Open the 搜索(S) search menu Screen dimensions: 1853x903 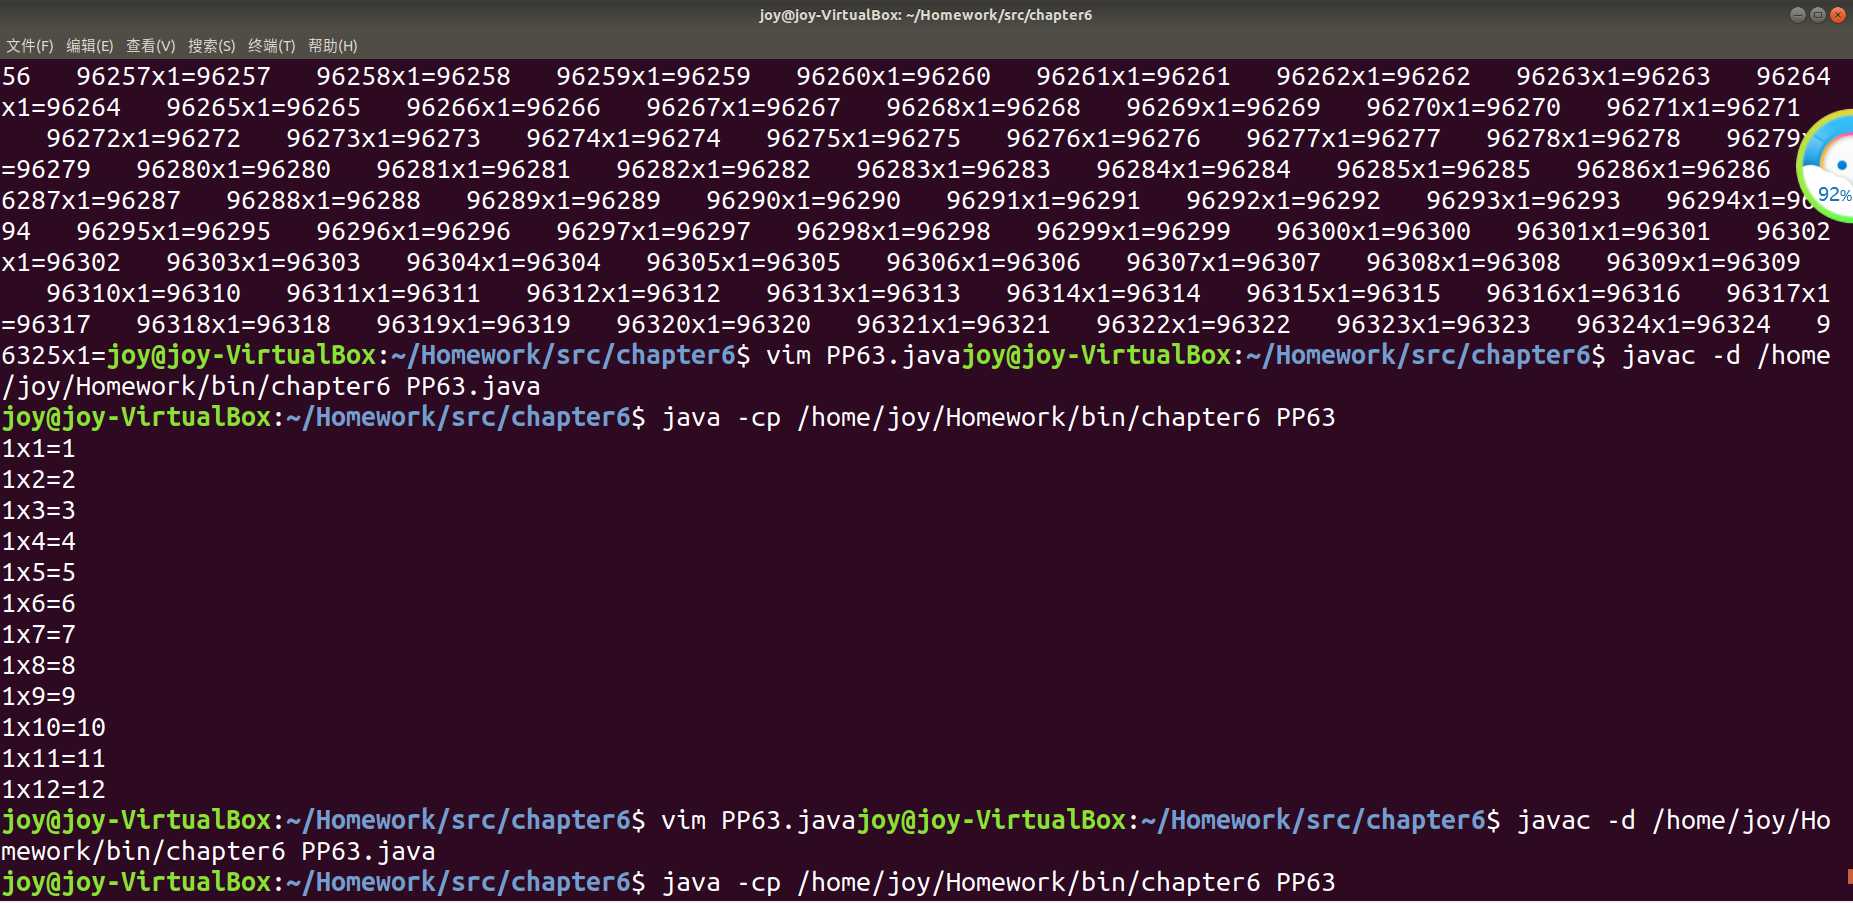(211, 46)
